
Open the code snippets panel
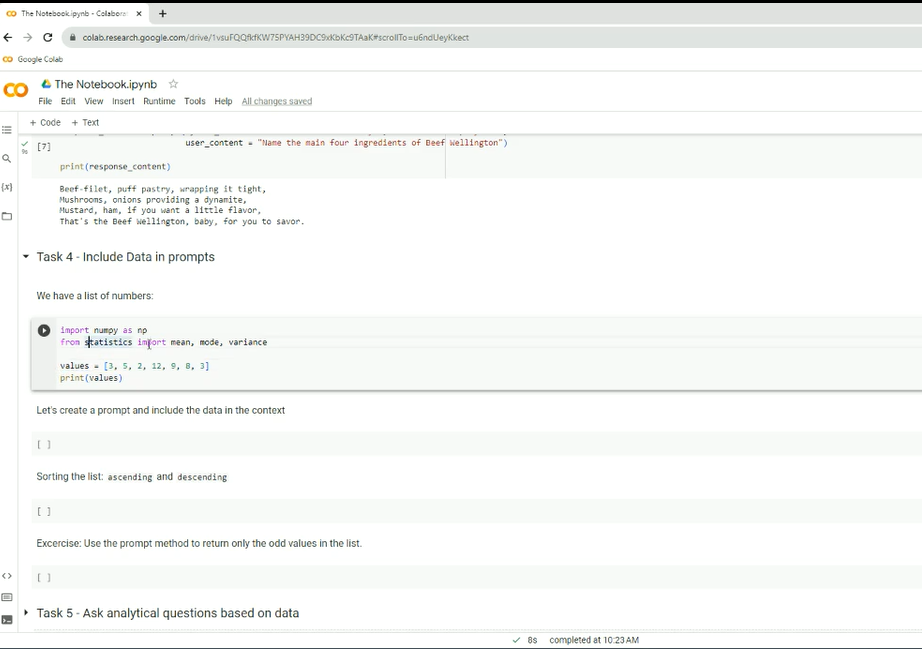[7, 576]
